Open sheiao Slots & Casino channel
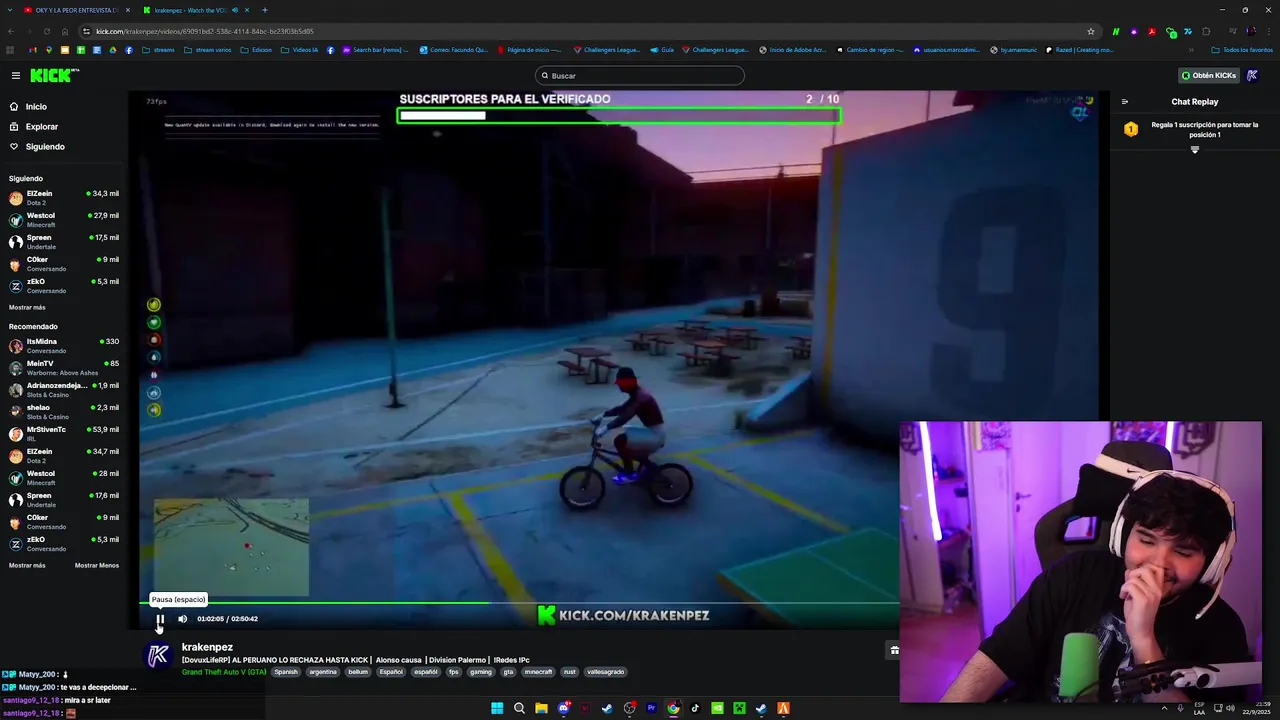Viewport: 1280px width, 720px height. 64,412
